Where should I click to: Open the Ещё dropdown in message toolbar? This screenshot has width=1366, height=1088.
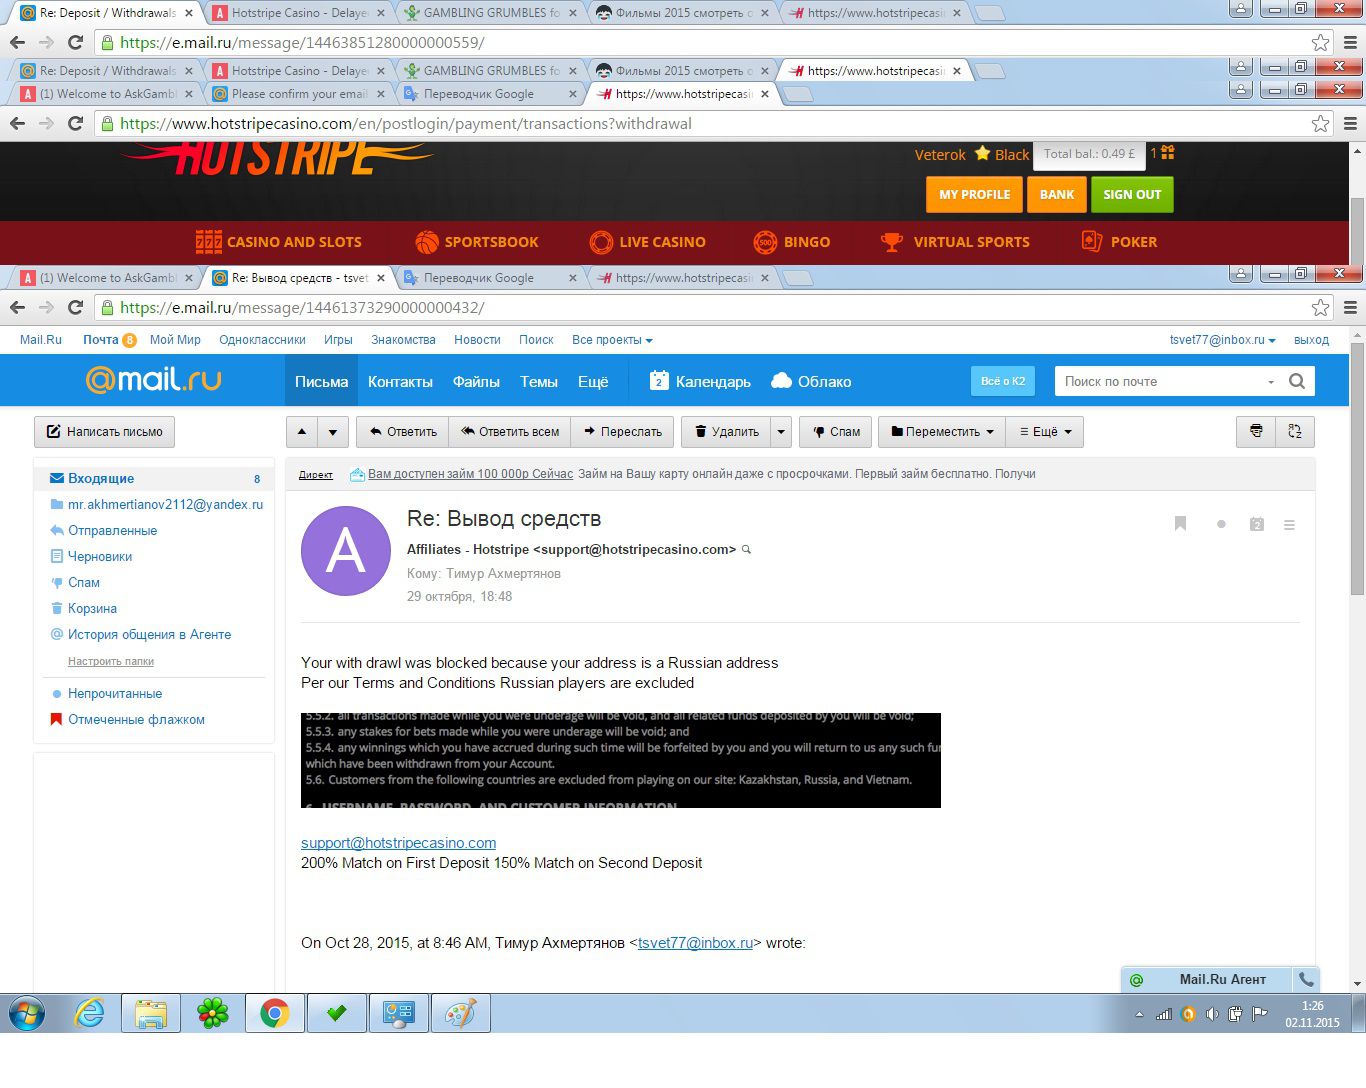point(1045,432)
